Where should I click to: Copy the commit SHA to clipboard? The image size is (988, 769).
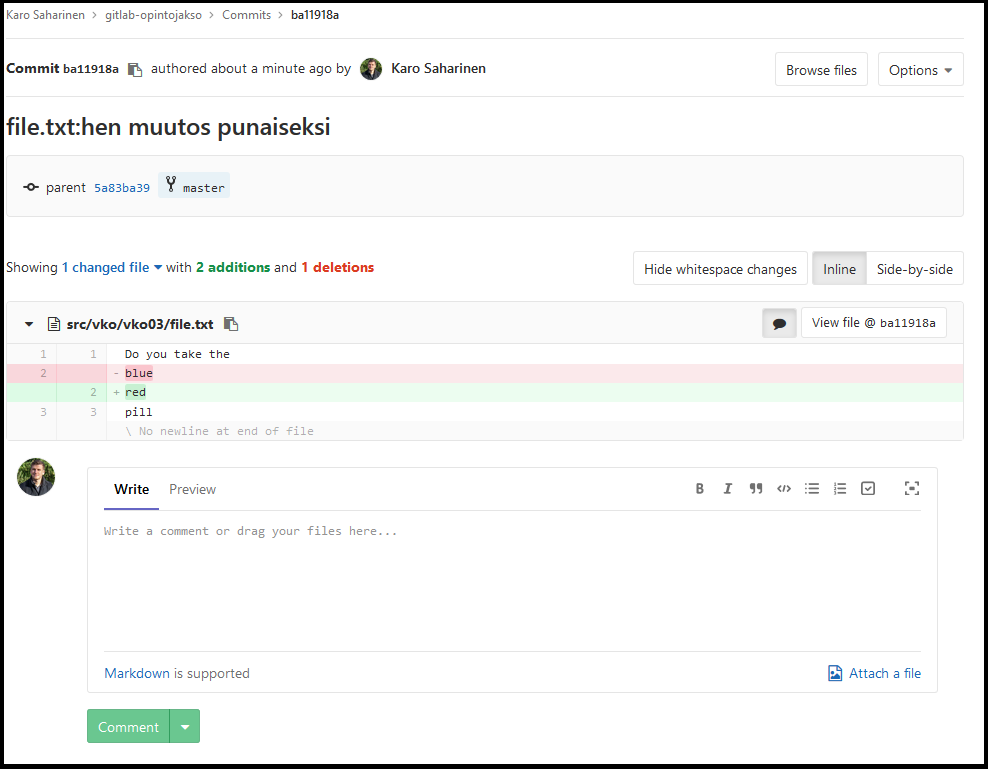[135, 70]
